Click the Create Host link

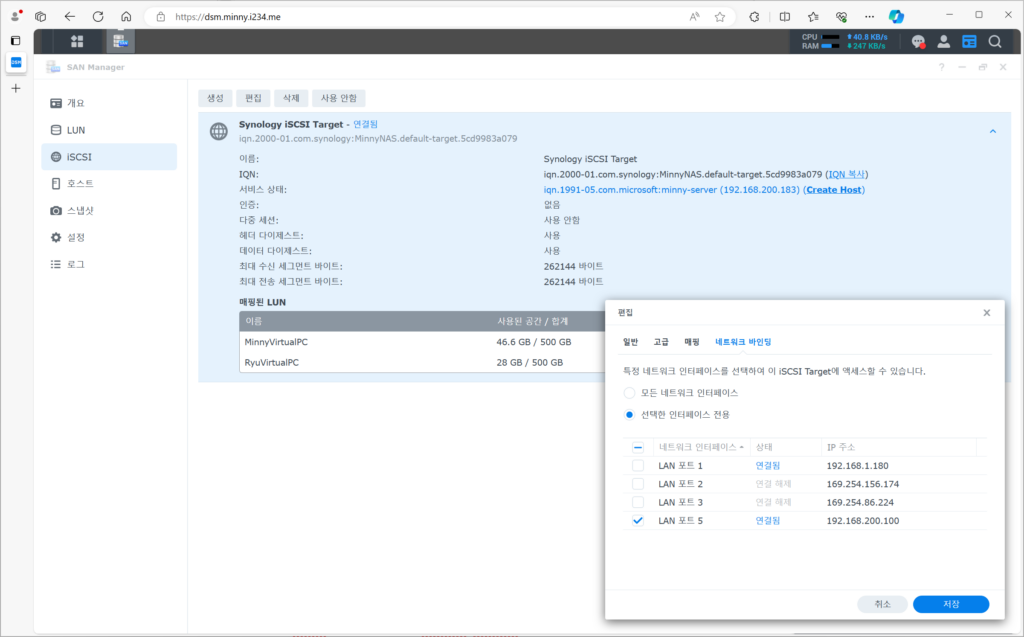point(833,190)
